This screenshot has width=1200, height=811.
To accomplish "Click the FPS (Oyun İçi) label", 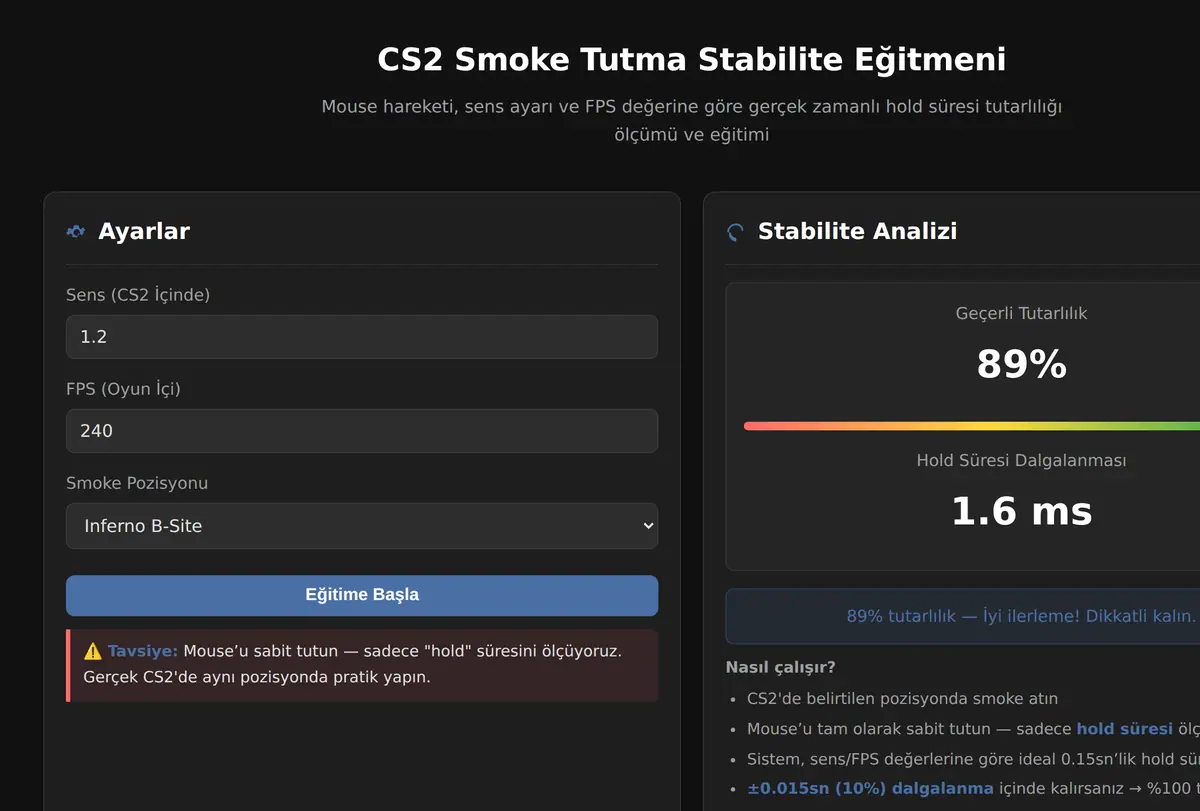I will 123,389.
